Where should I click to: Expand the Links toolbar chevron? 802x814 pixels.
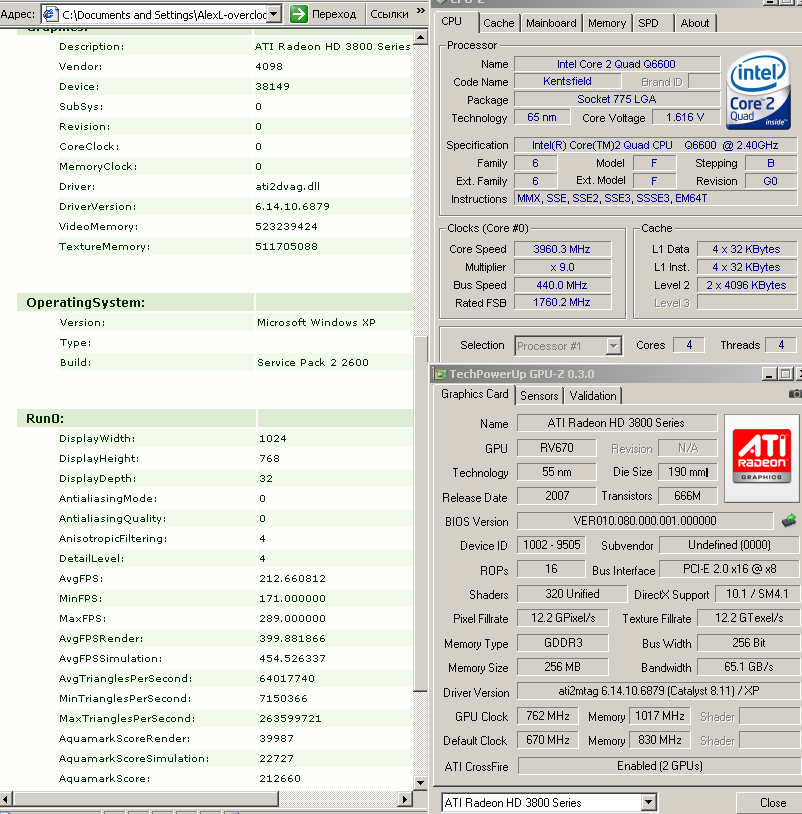[x=421, y=10]
